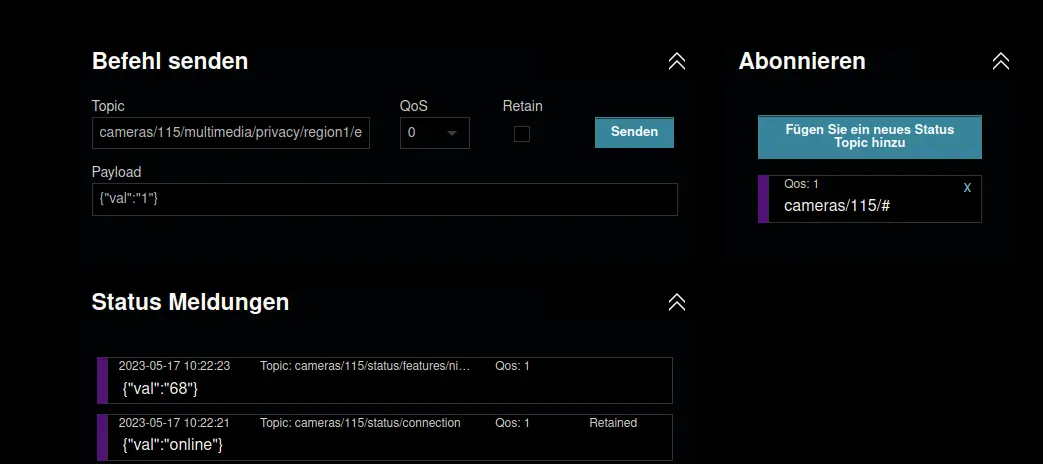Click the purple marker of the 10:22:23 message
Screen dimensions: 1043x464
[102, 380]
